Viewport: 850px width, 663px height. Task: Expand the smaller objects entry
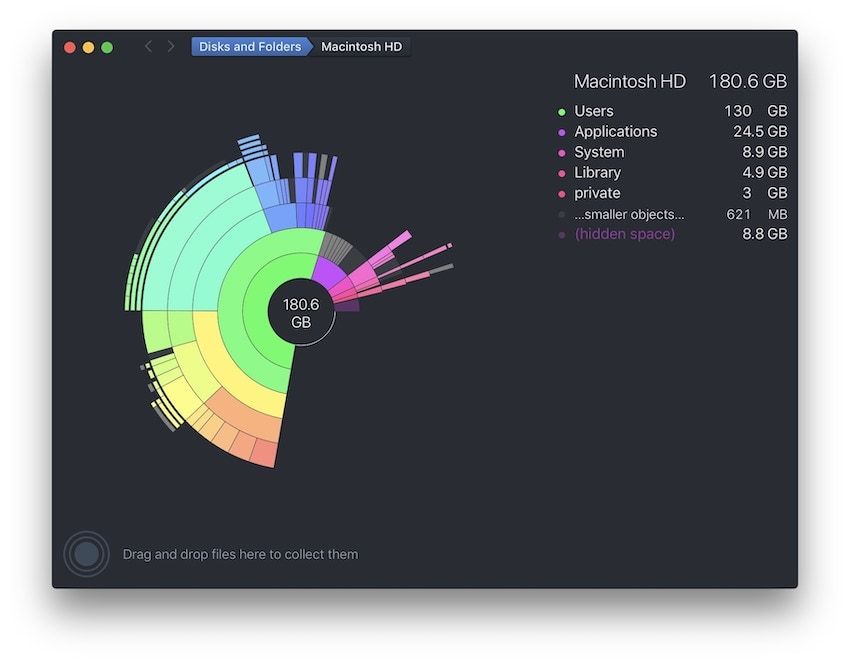tap(629, 214)
